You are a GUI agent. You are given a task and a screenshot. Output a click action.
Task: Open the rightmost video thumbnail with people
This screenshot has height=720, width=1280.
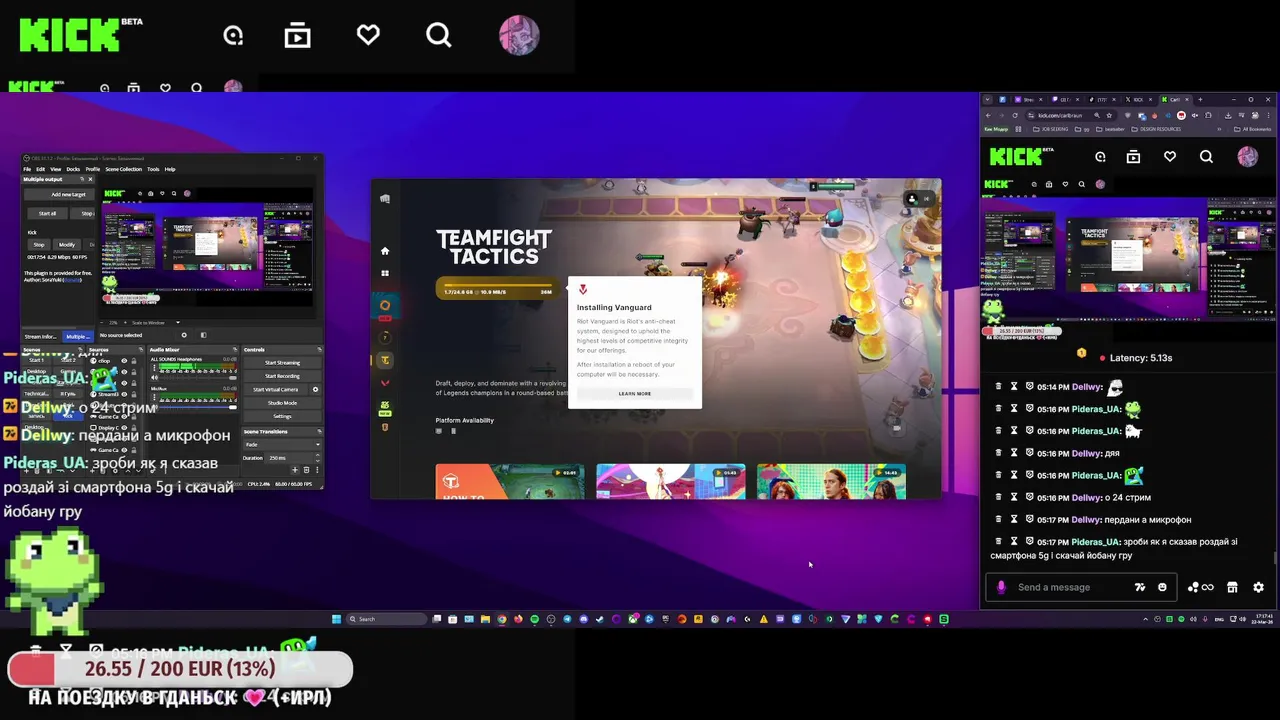pyautogui.click(x=832, y=481)
